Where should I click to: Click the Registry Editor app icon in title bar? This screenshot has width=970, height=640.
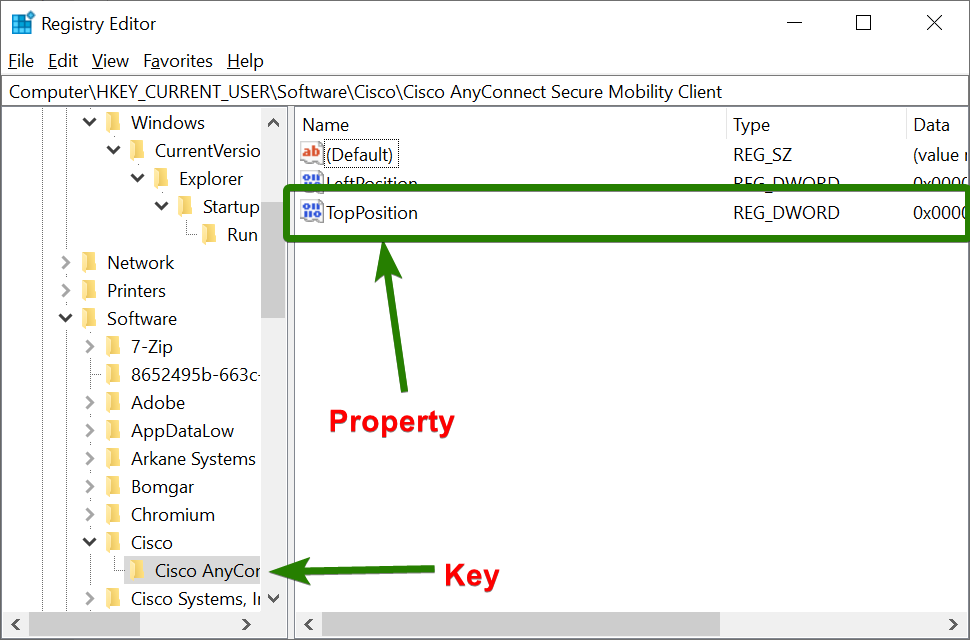pos(23,23)
